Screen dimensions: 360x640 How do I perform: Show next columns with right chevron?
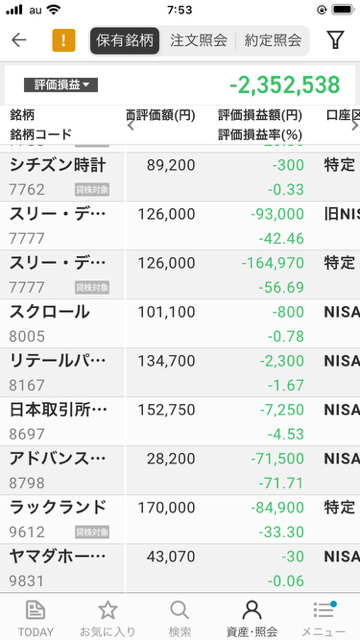click(x=355, y=126)
